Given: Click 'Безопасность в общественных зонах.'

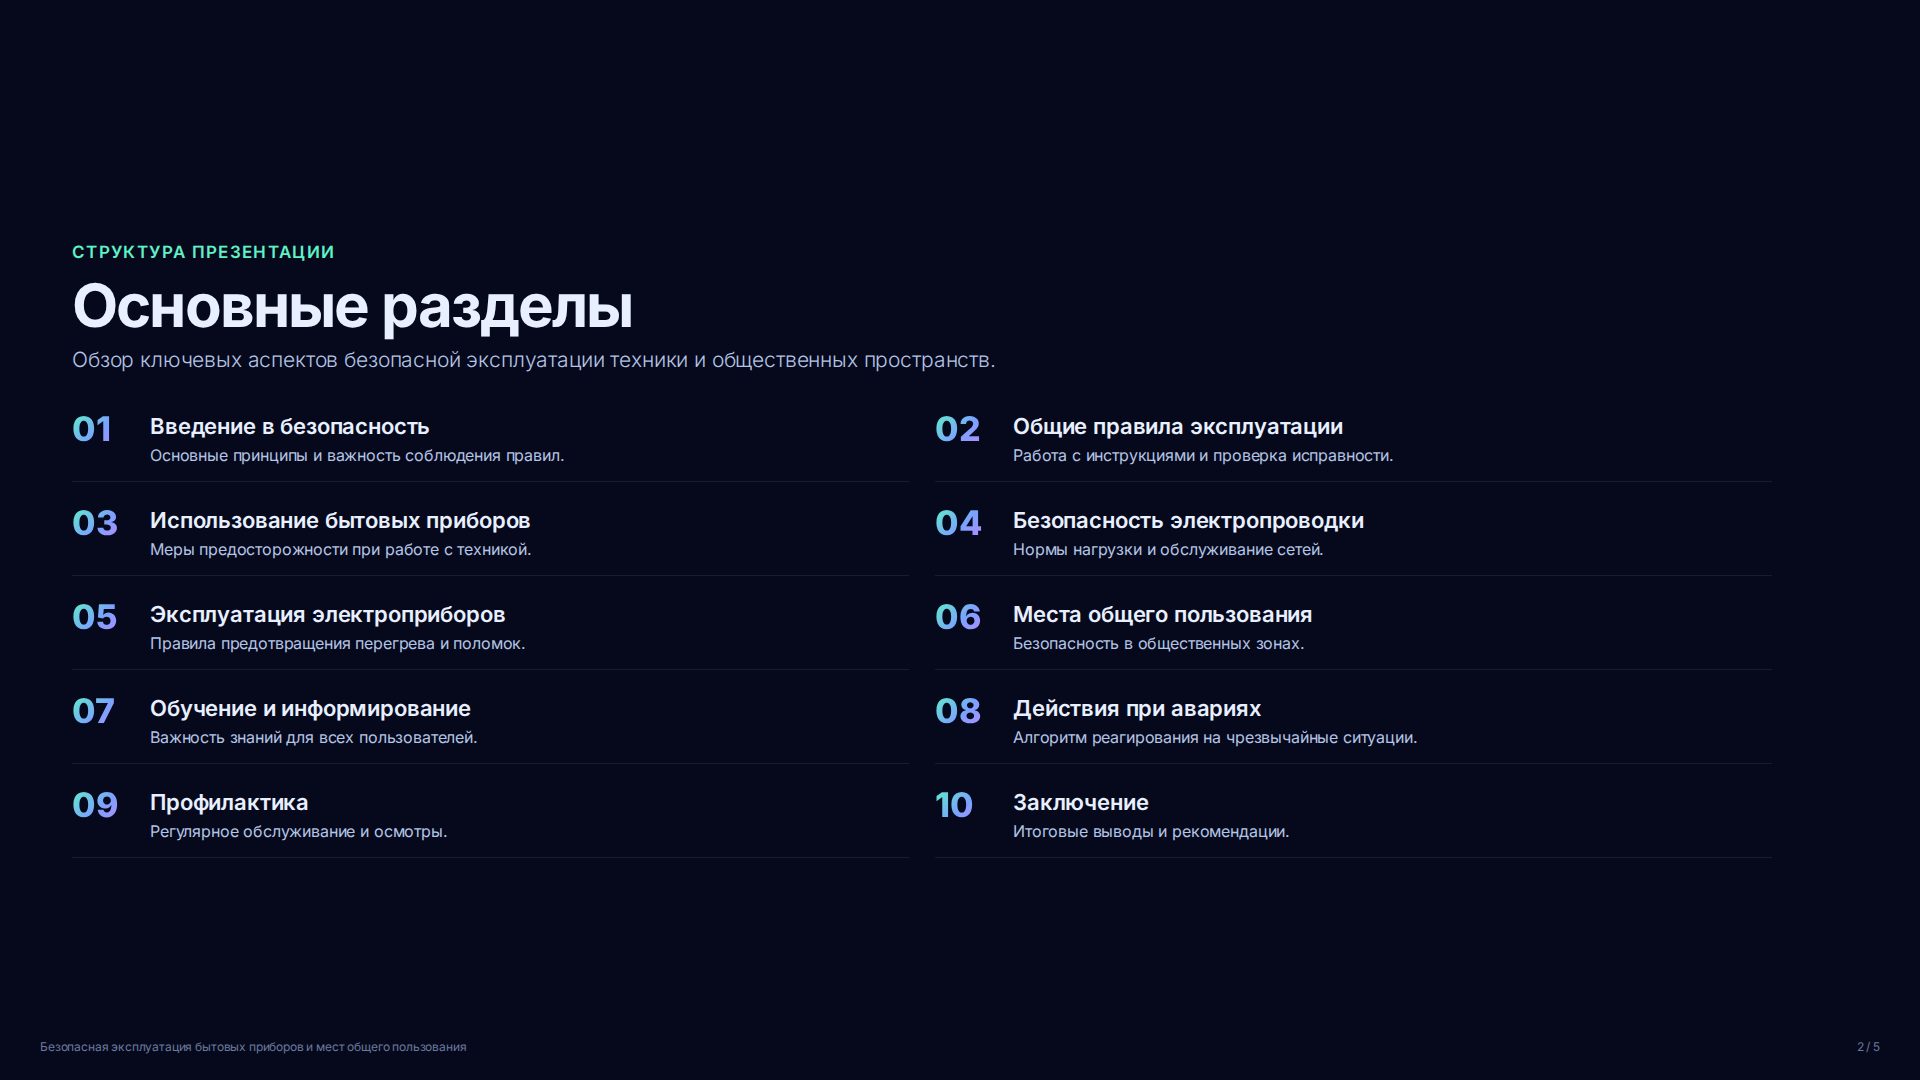Looking at the screenshot, I should (x=1158, y=644).
